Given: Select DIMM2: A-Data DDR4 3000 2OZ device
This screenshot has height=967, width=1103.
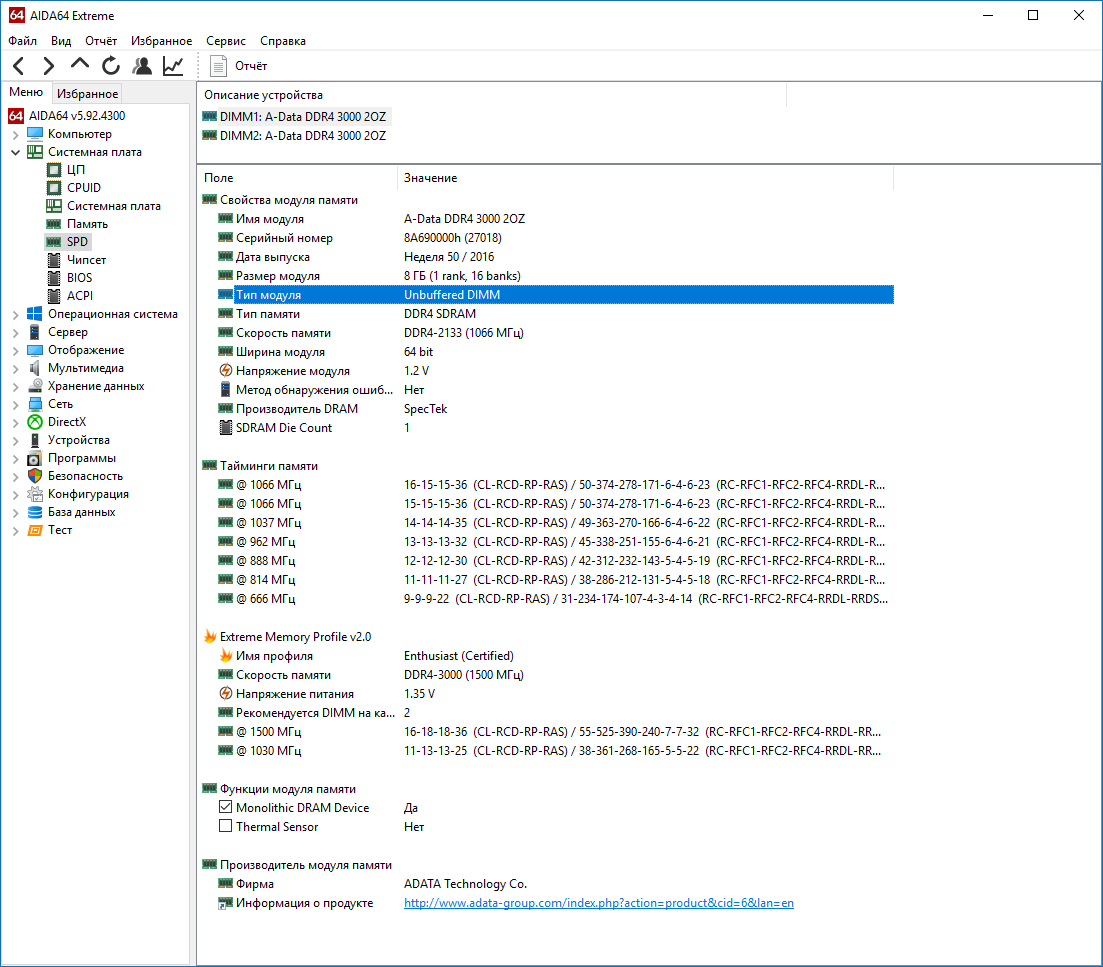Looking at the screenshot, I should tap(302, 136).
